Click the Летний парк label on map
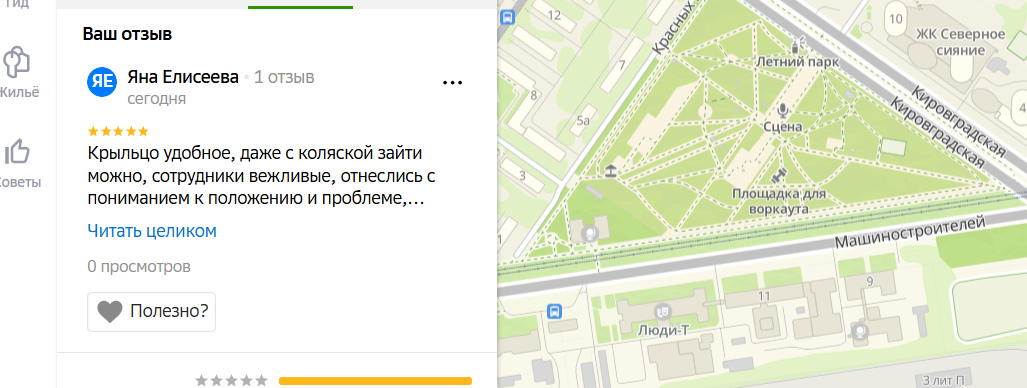 pyautogui.click(x=797, y=62)
